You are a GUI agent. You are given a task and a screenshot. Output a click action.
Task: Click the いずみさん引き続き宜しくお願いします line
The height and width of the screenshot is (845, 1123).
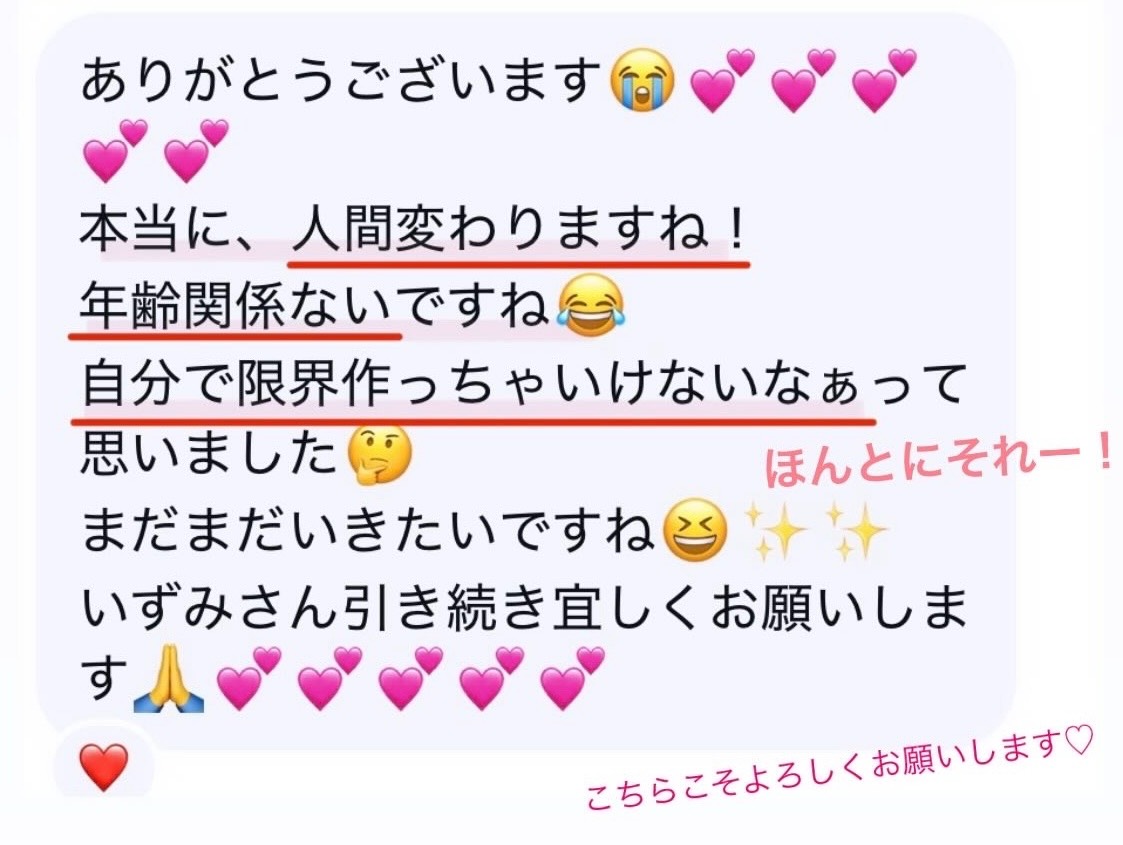pos(523,644)
